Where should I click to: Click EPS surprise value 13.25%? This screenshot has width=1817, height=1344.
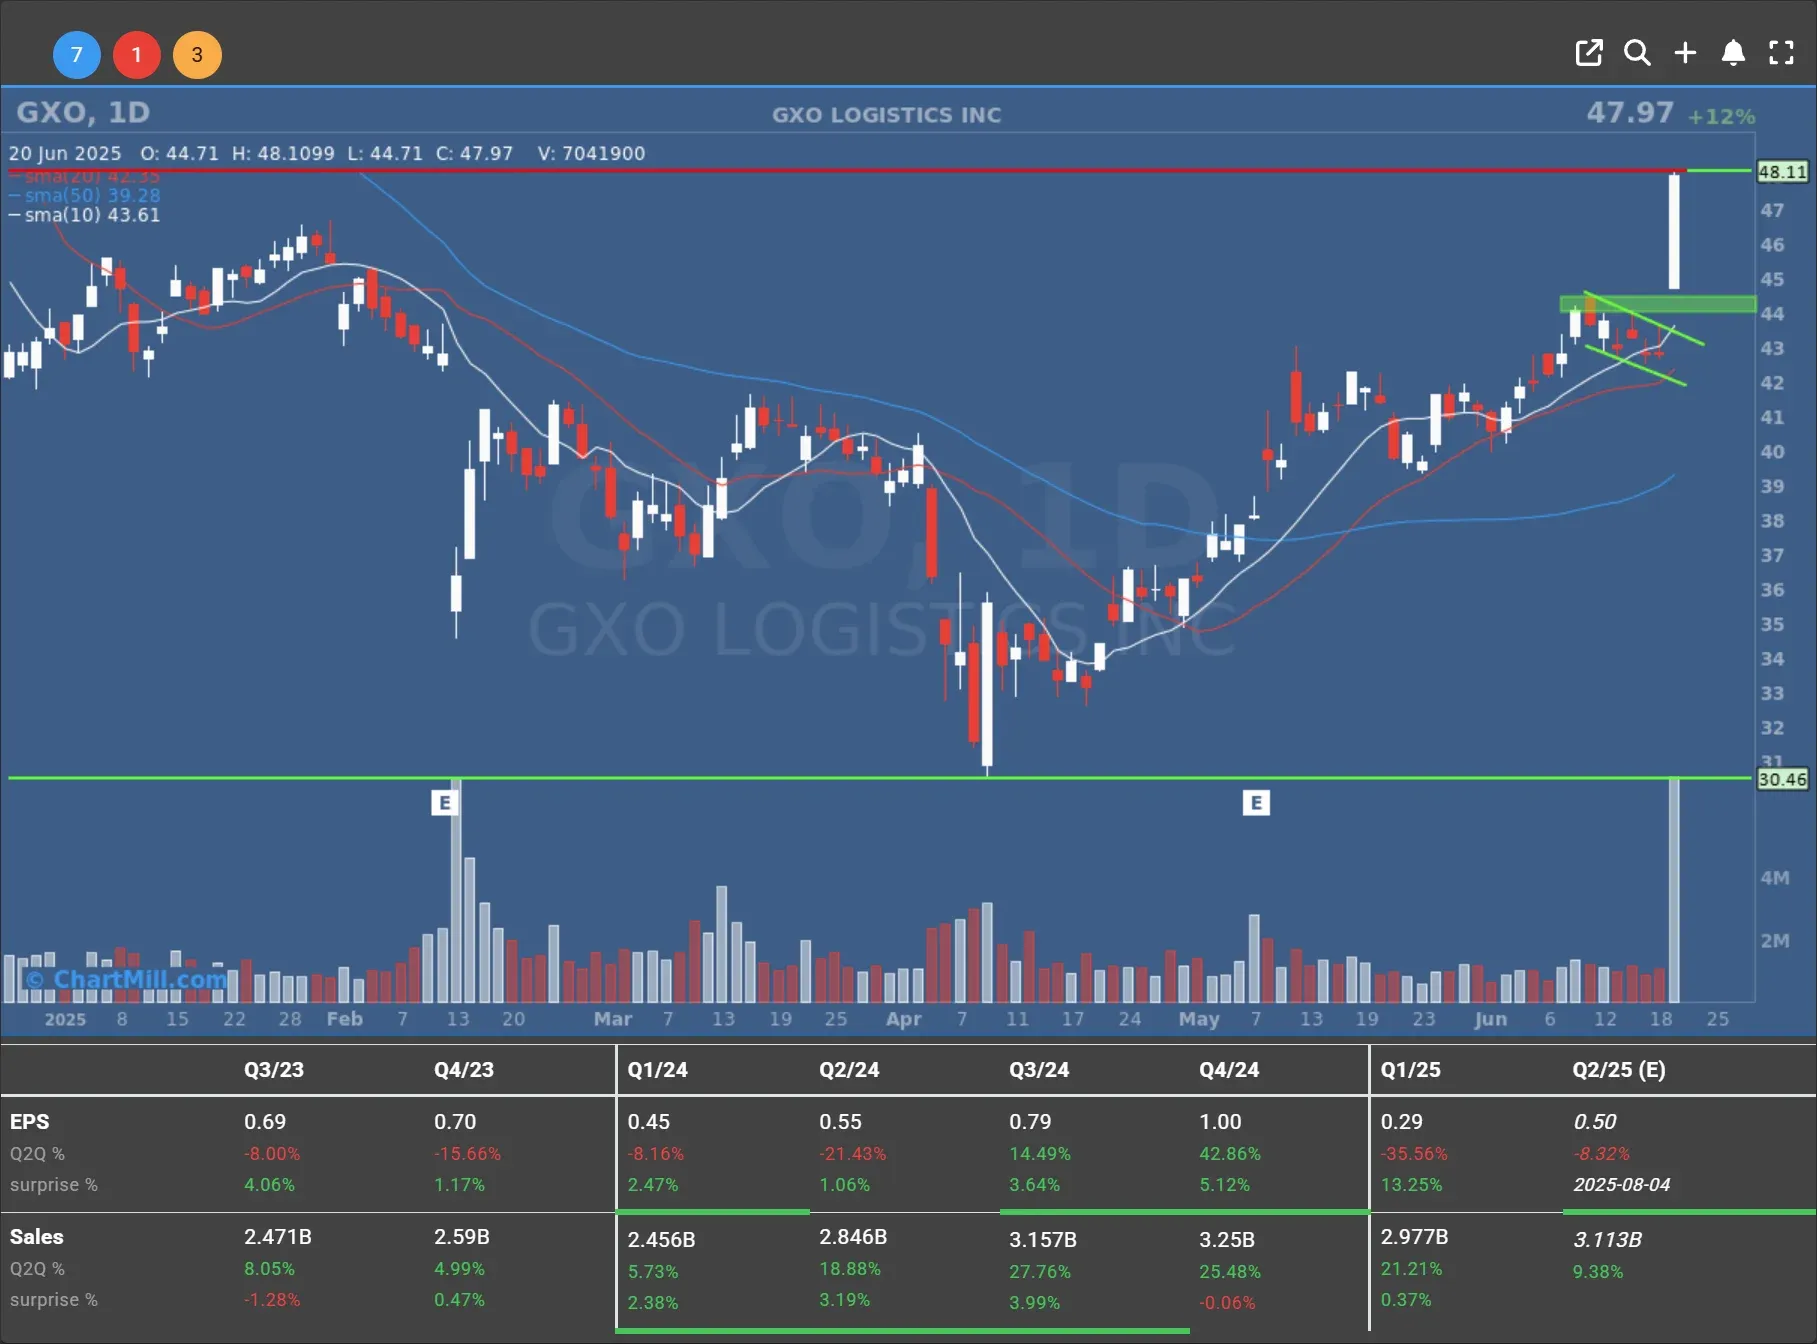pyautogui.click(x=1412, y=1184)
